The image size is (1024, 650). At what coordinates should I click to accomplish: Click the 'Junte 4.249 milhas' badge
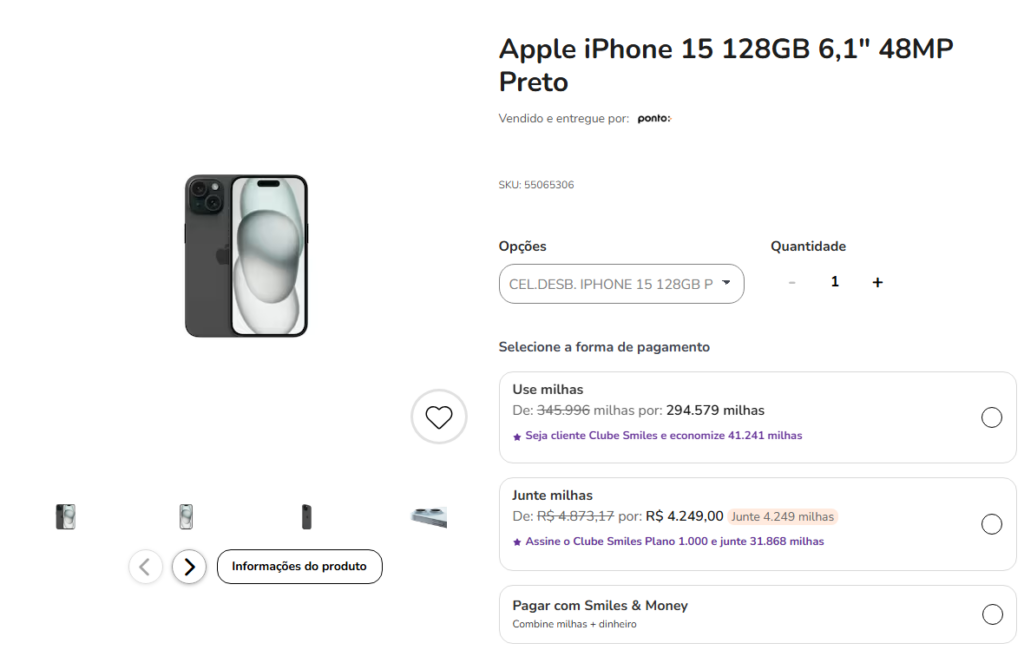(x=782, y=517)
